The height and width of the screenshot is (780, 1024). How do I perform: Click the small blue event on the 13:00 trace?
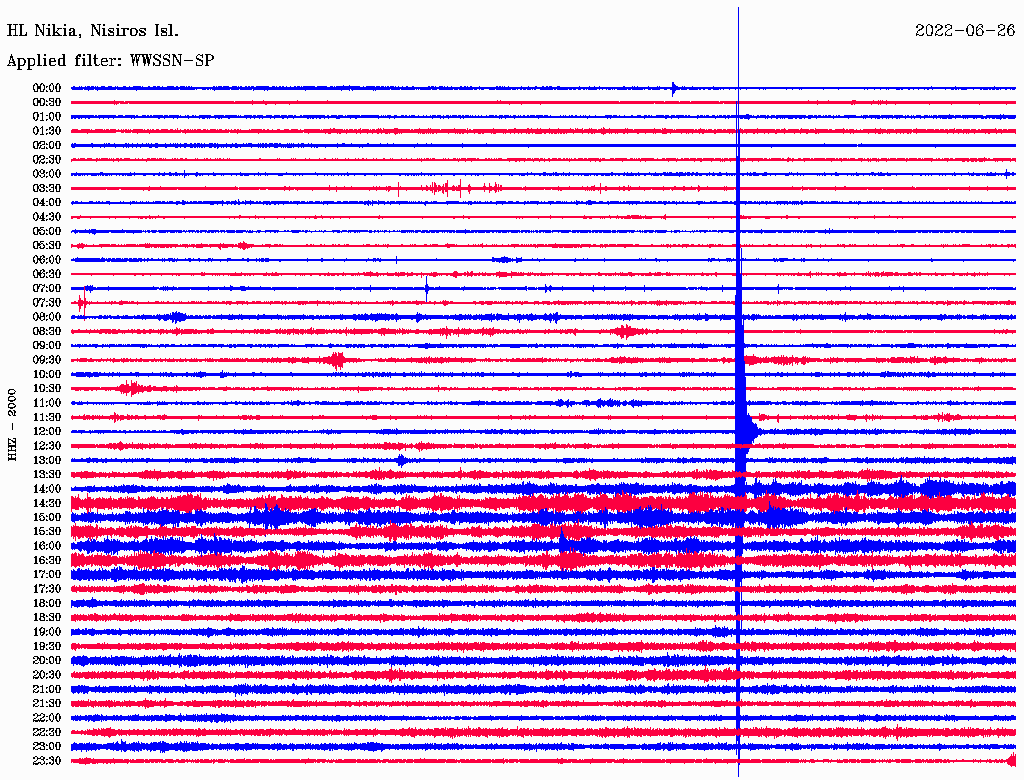tap(401, 460)
